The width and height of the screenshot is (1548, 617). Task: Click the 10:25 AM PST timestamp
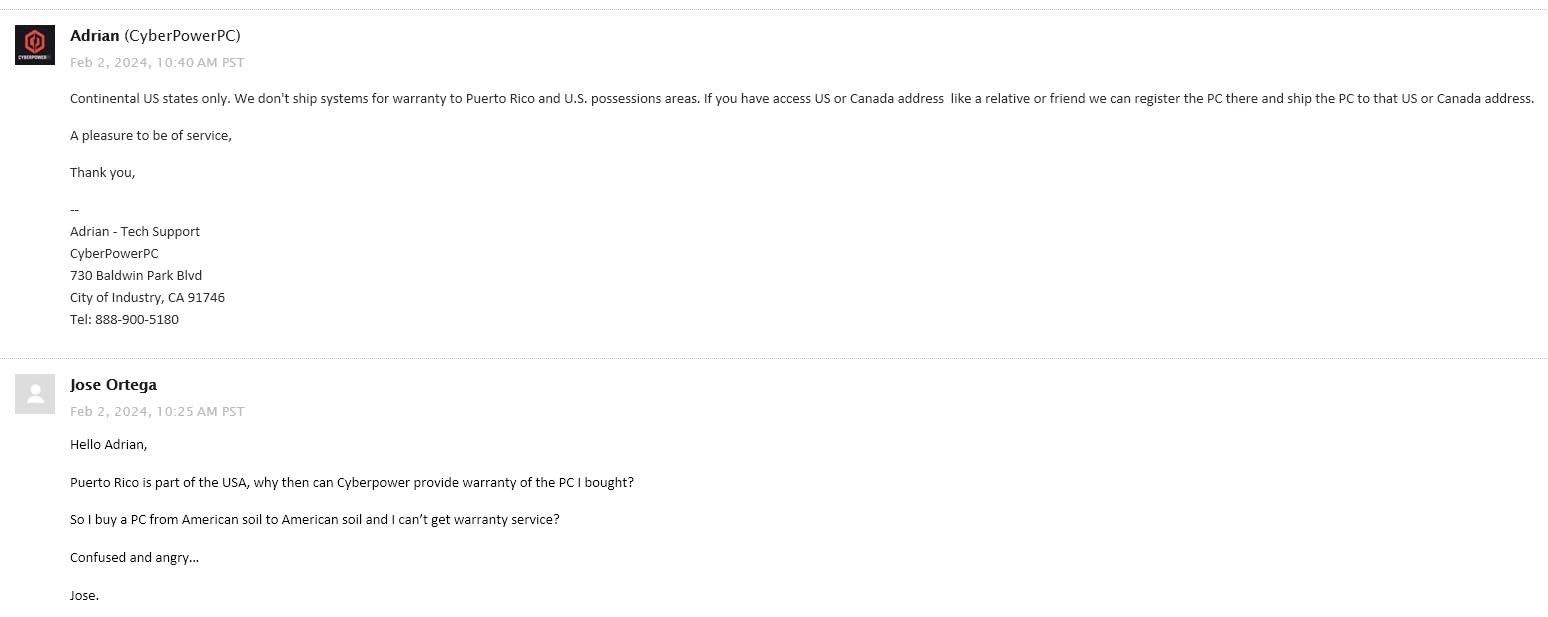point(157,411)
